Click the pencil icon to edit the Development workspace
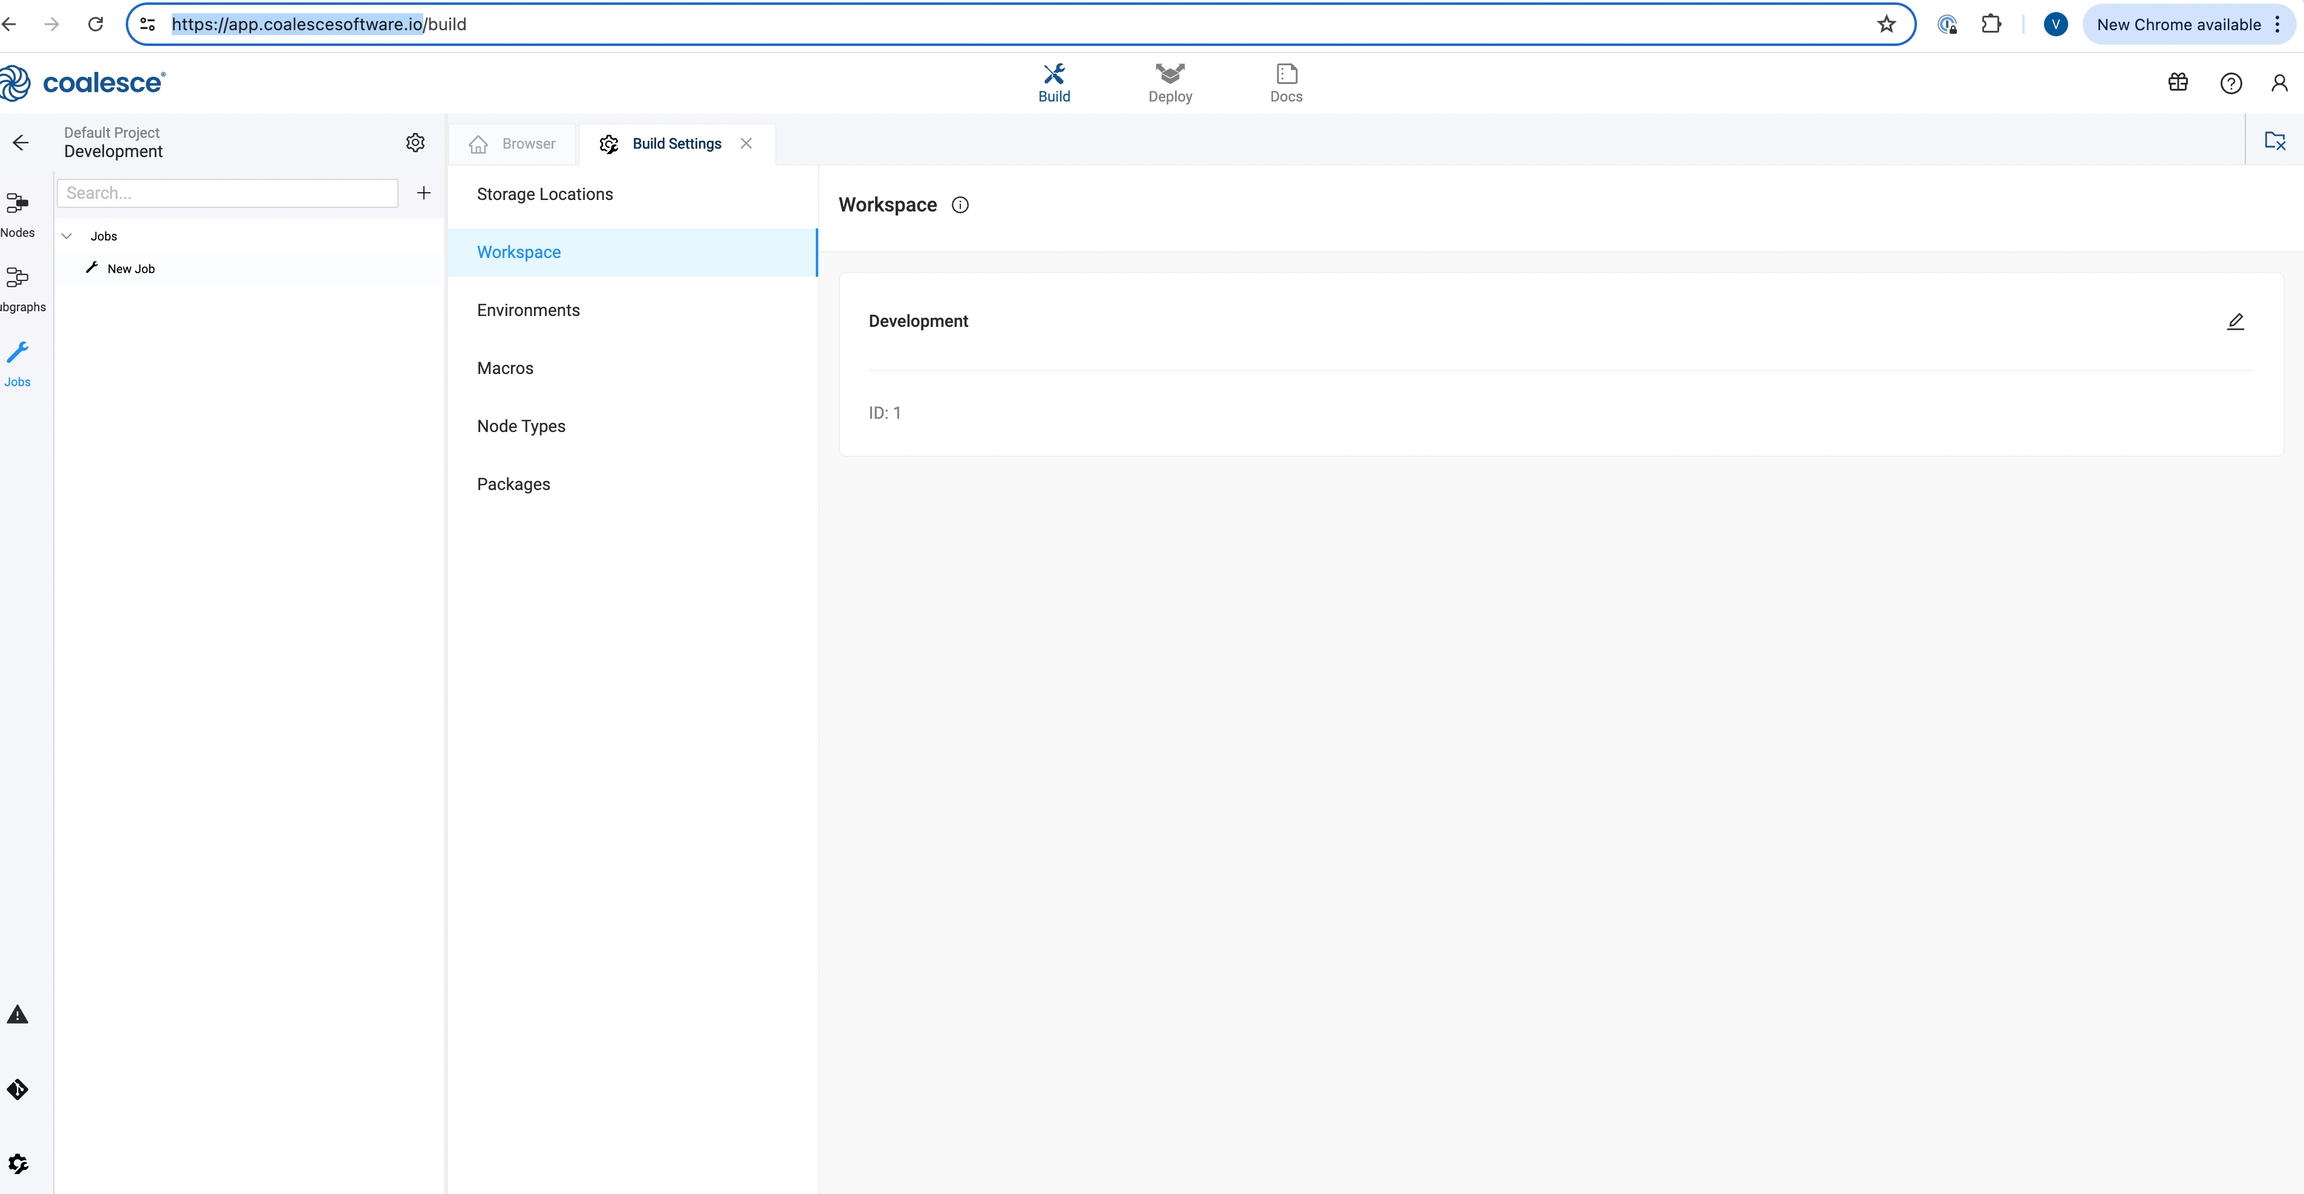The height and width of the screenshot is (1194, 2304). 2235,321
